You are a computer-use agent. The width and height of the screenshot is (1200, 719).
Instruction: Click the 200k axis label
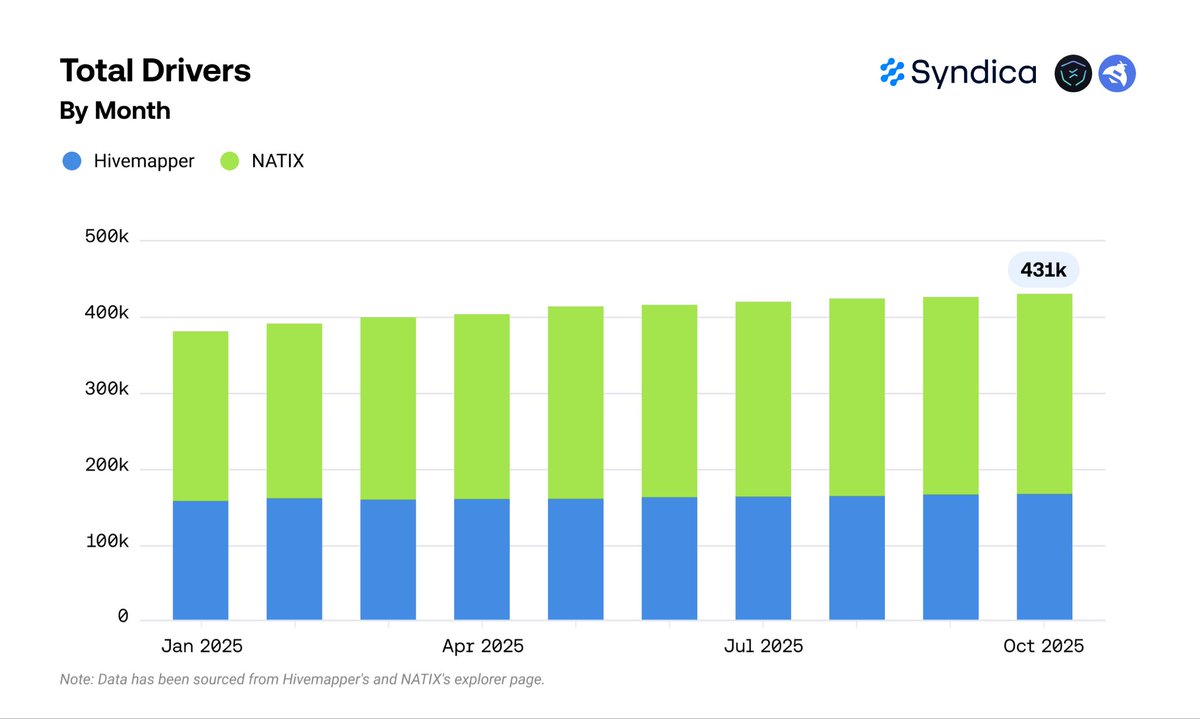click(x=105, y=466)
